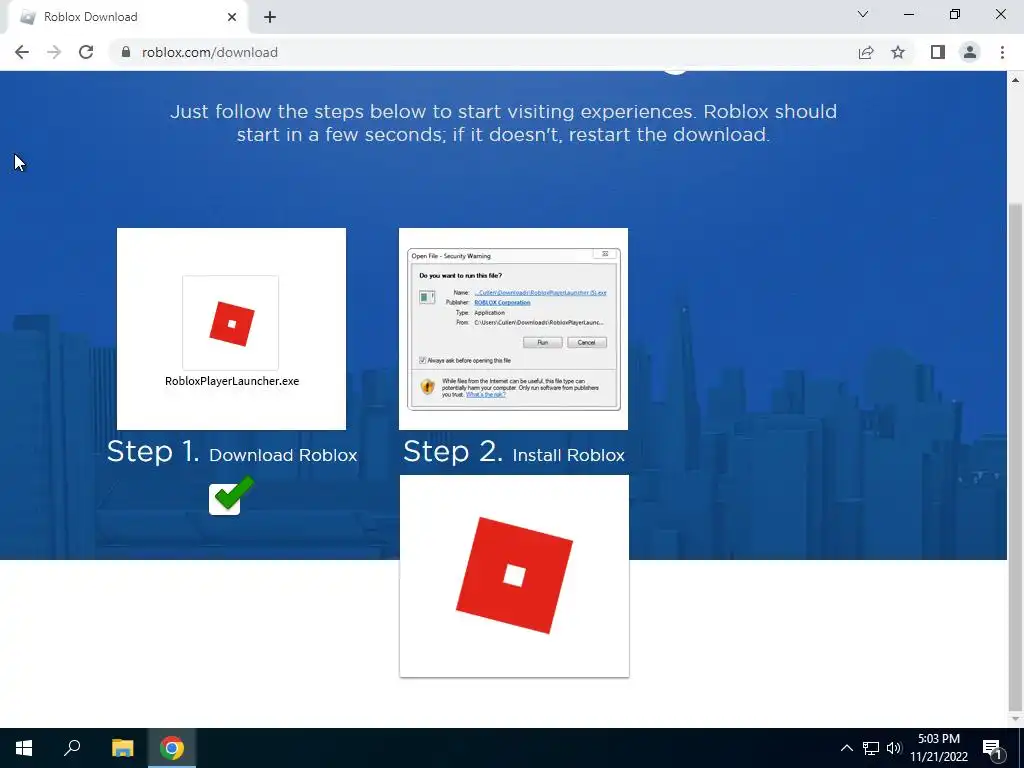Click the RobloxPlayerLauncher.exe file name

coord(232,381)
